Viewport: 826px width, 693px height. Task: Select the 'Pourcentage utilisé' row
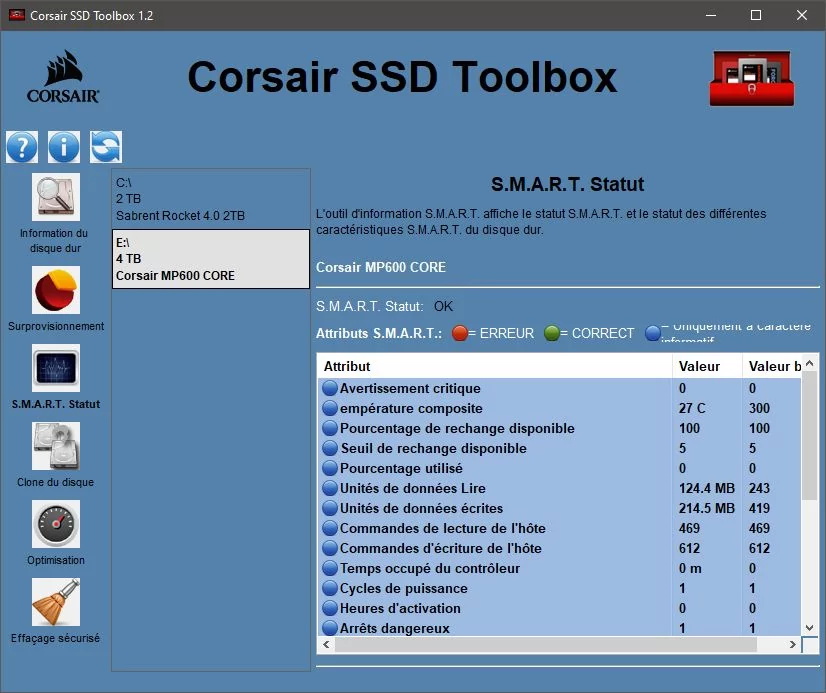(559, 468)
